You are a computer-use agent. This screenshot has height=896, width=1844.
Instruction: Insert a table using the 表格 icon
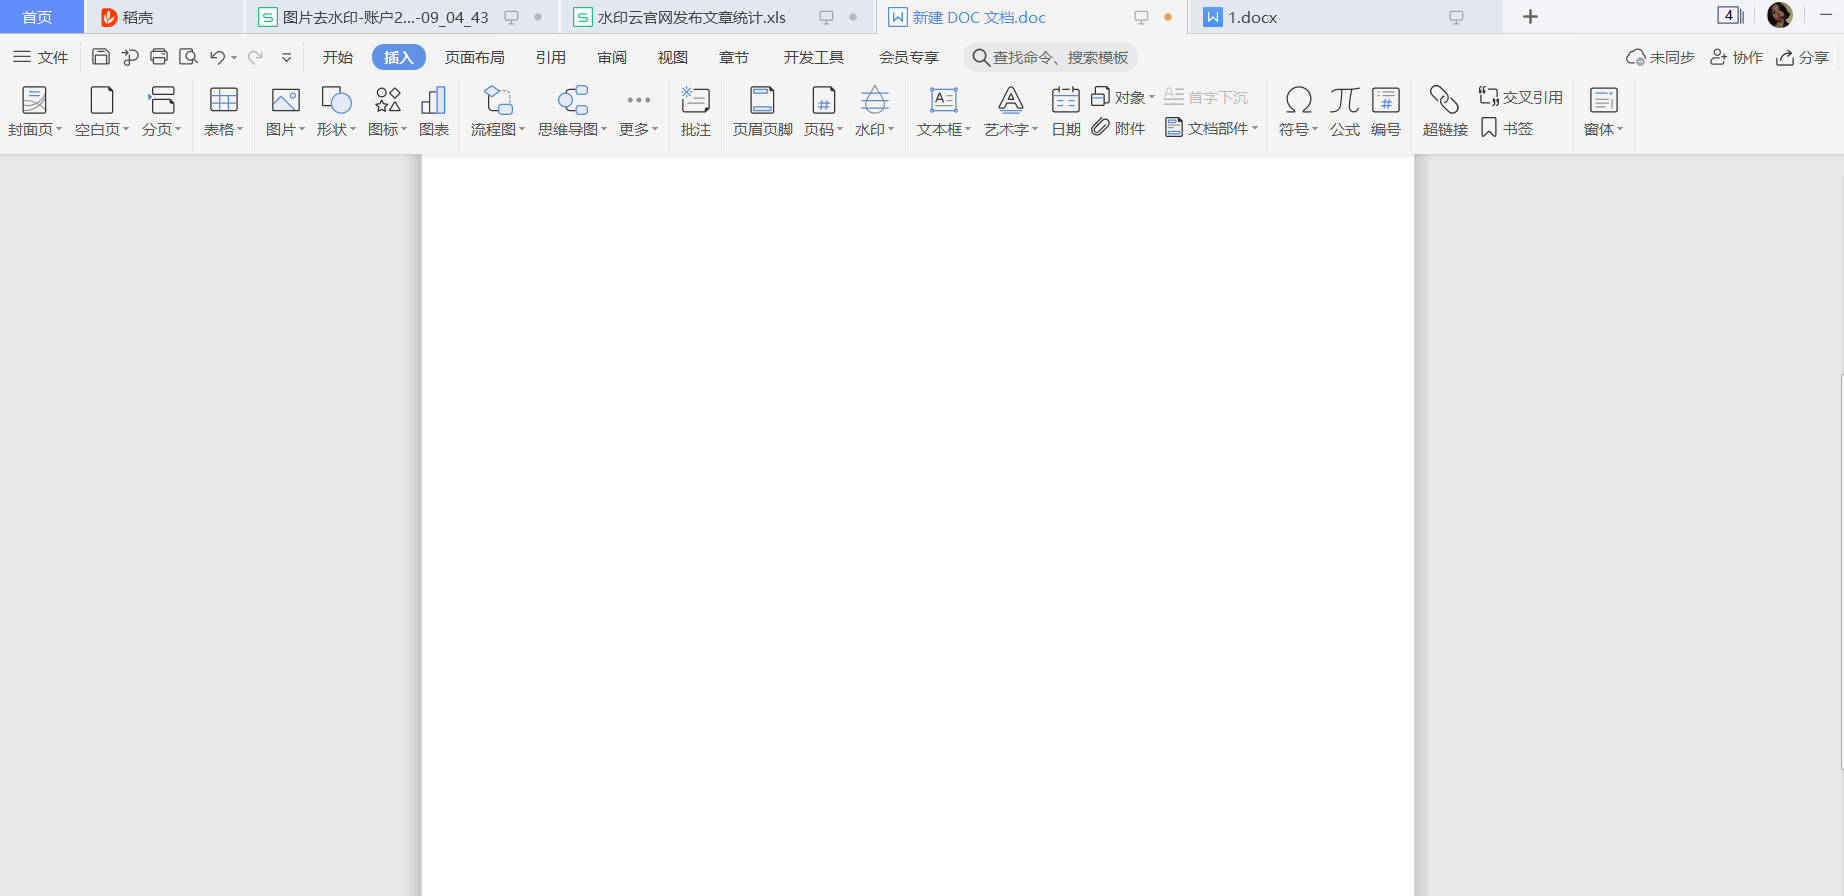pyautogui.click(x=223, y=101)
